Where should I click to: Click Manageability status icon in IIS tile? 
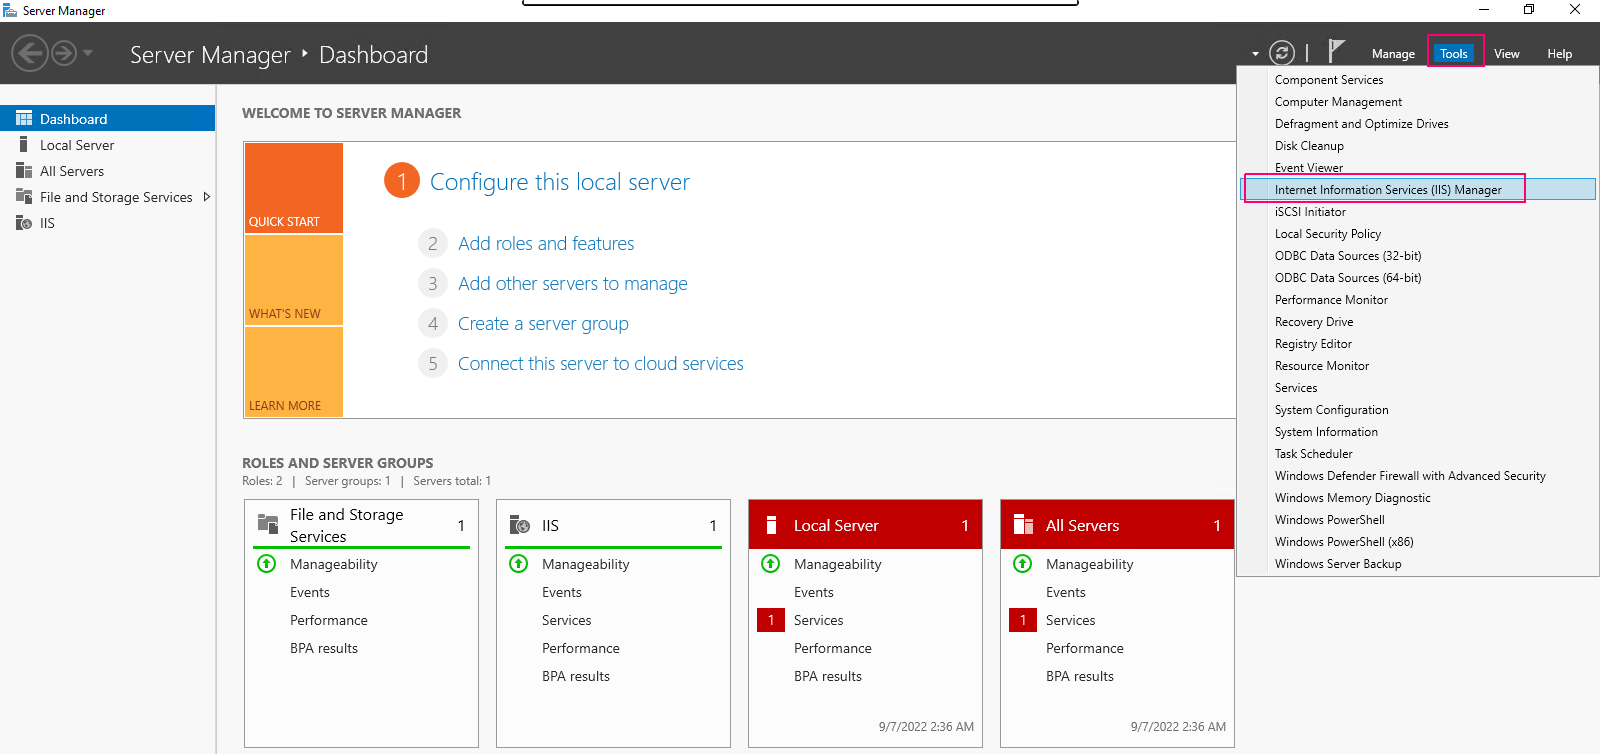[x=519, y=564]
